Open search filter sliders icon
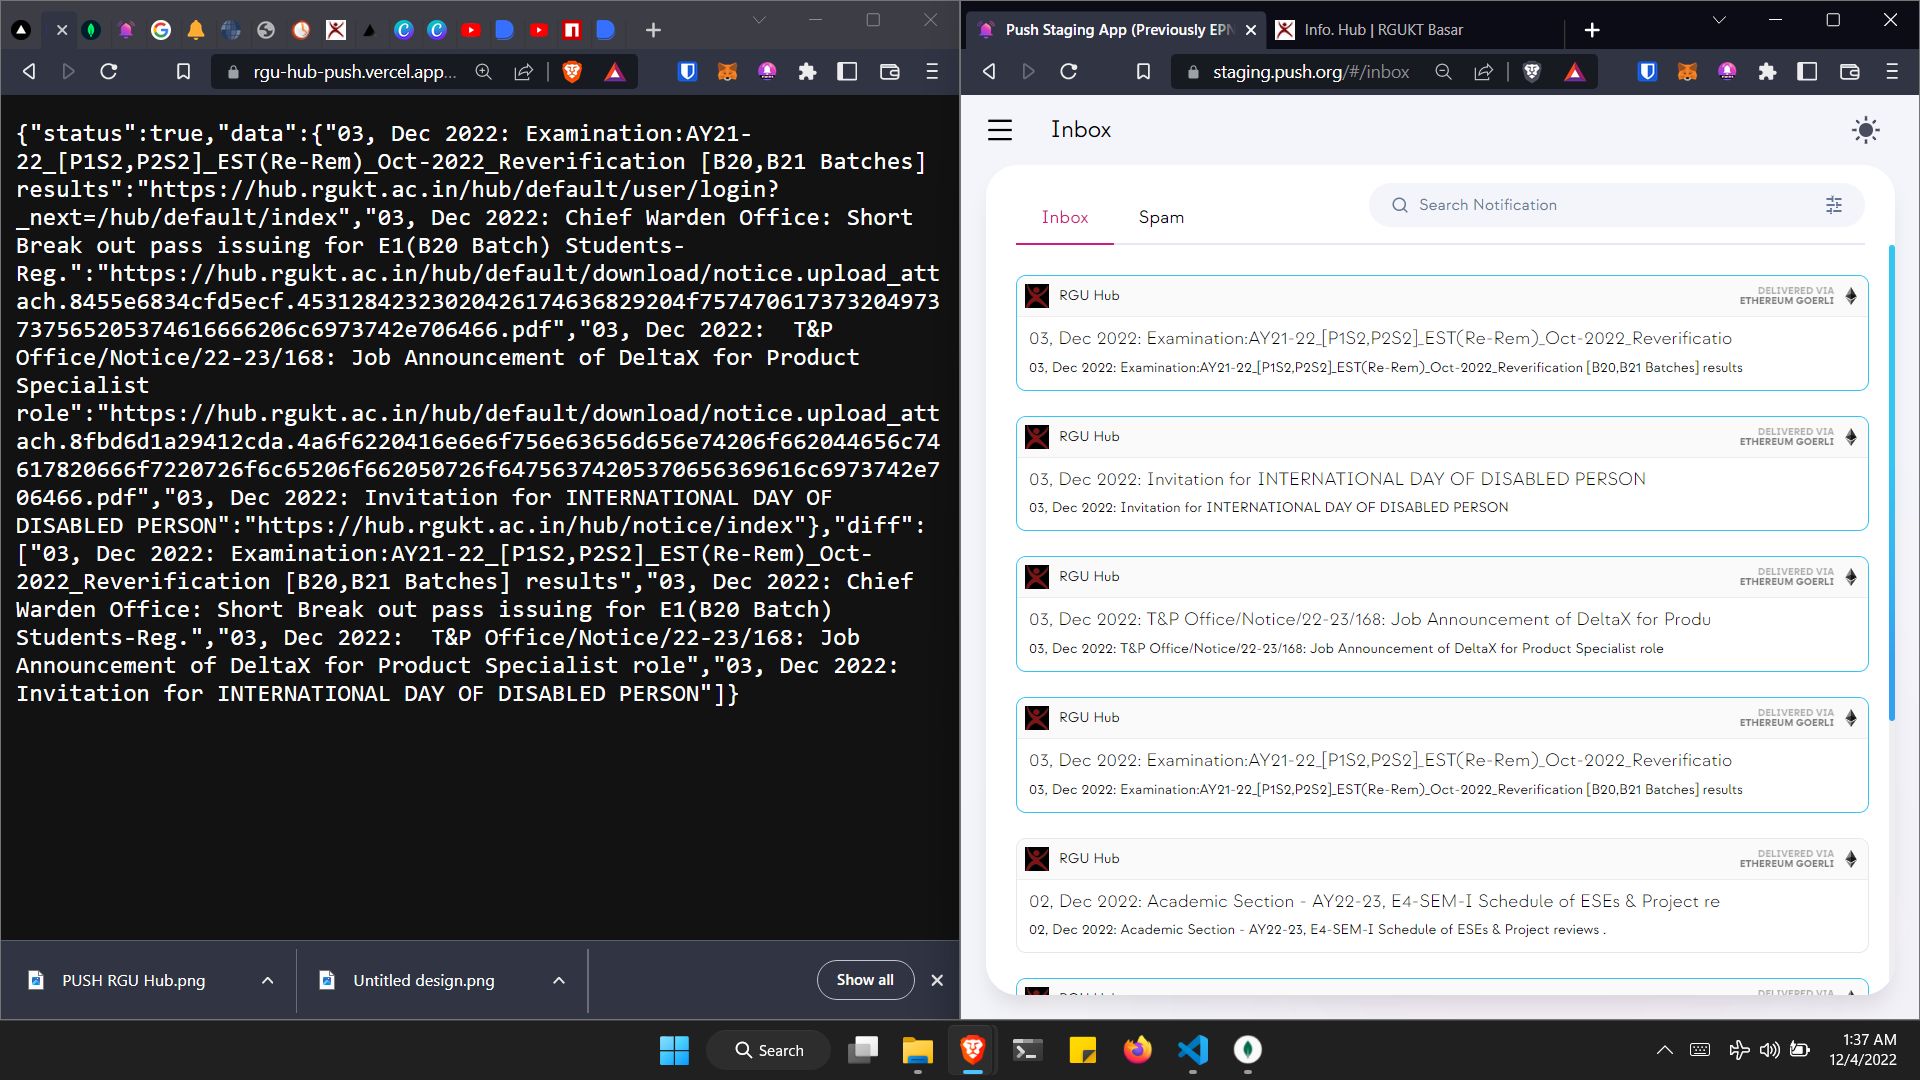 coord(1834,205)
